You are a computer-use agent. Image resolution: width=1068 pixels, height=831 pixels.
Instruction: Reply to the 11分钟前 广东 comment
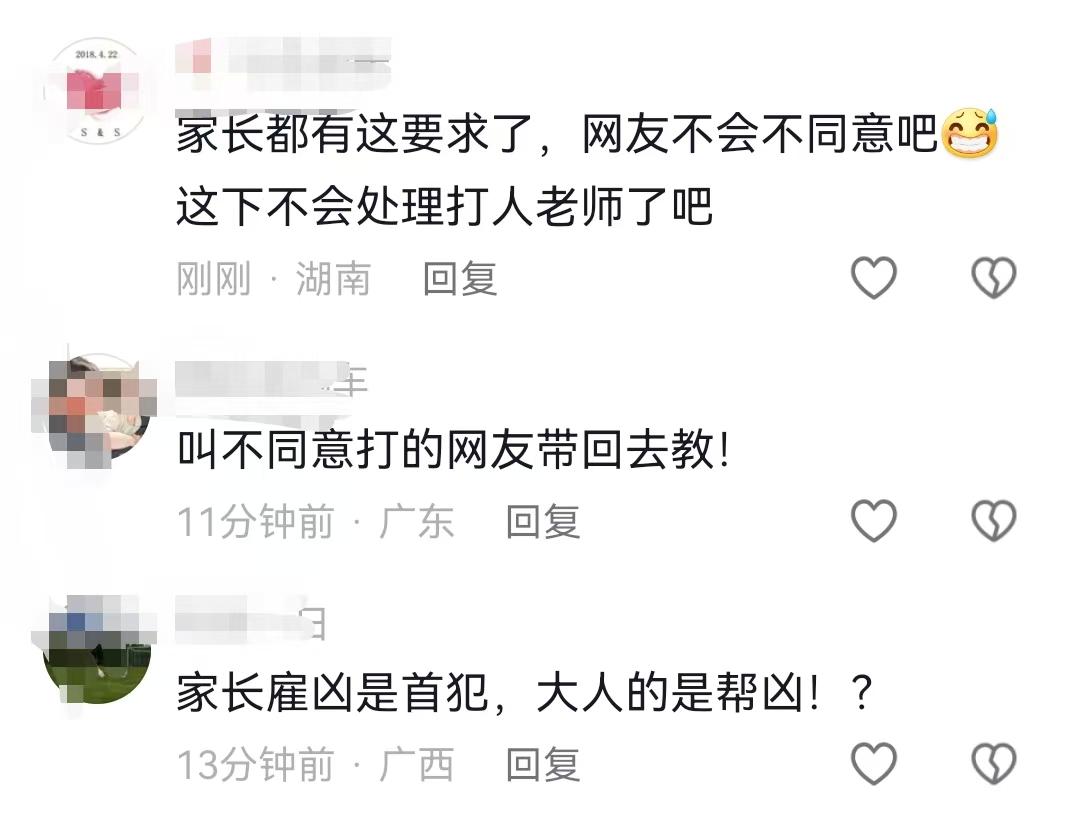pos(543,522)
